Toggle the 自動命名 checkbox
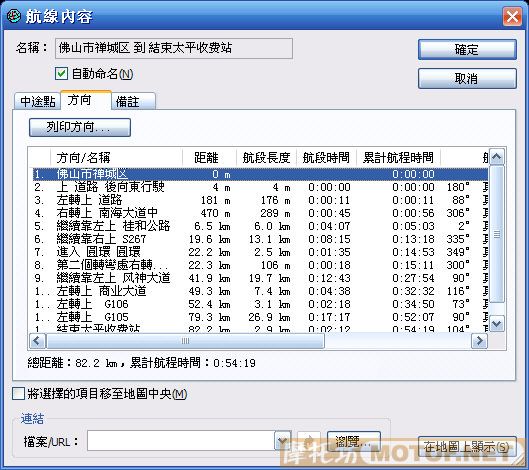This screenshot has width=529, height=470. 61,74
